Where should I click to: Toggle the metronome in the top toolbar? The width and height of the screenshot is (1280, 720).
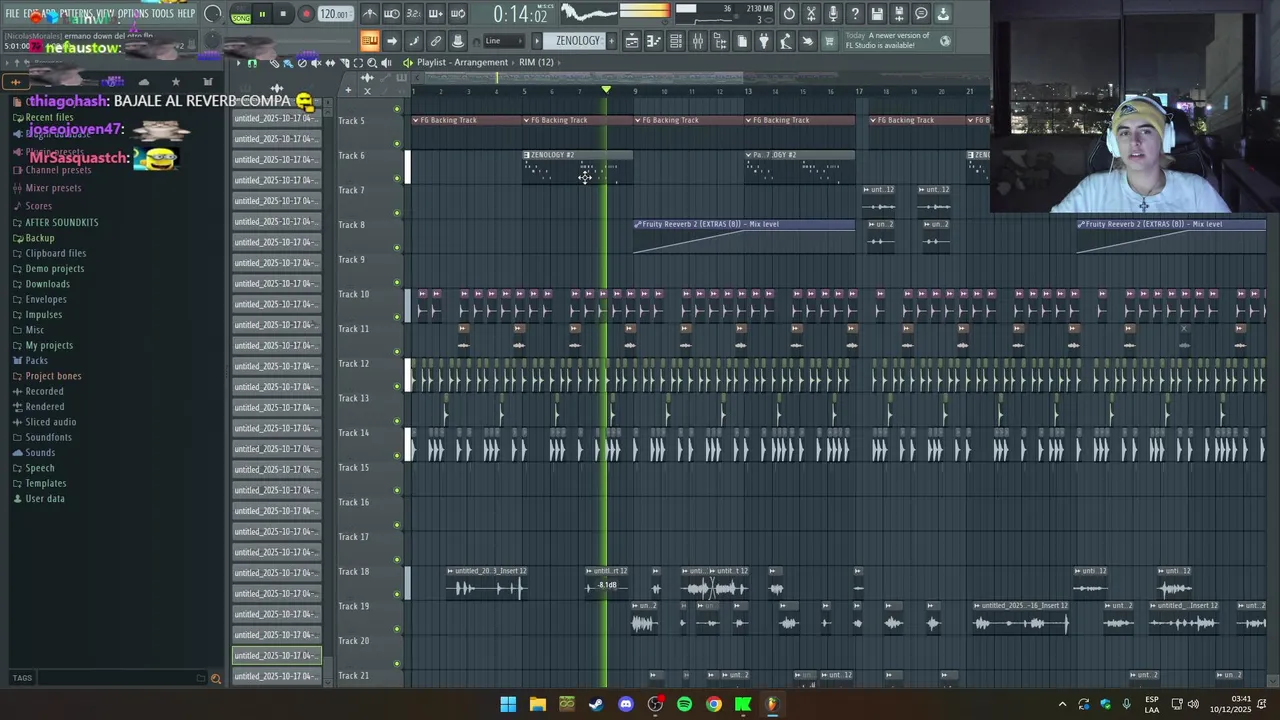pos(370,14)
